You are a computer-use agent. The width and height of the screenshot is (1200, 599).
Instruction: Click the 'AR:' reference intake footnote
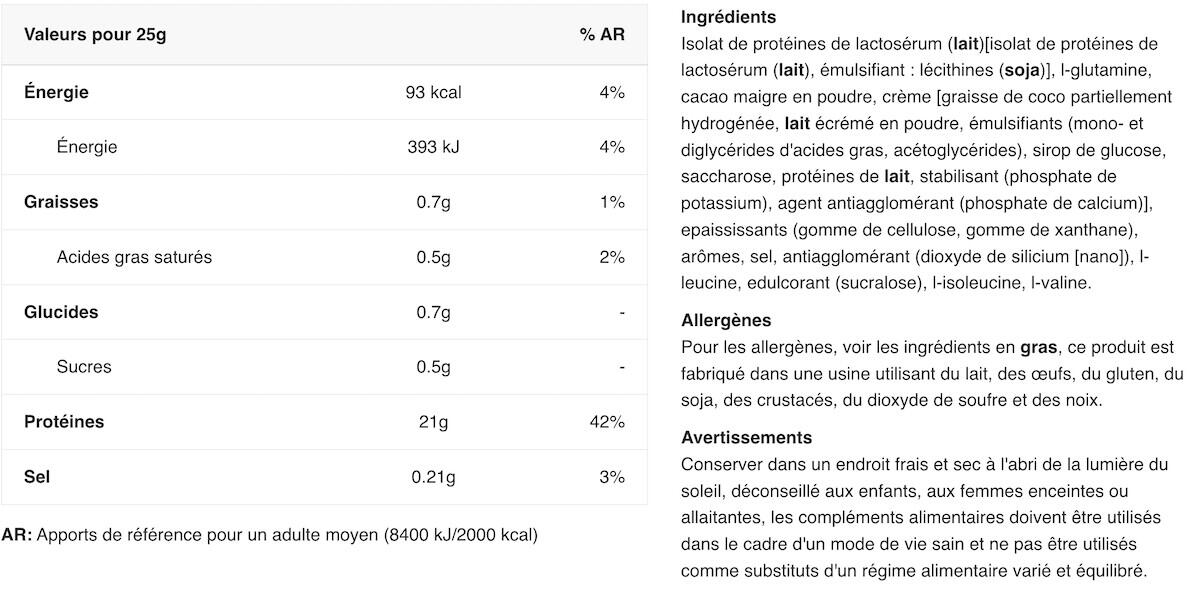tap(270, 535)
